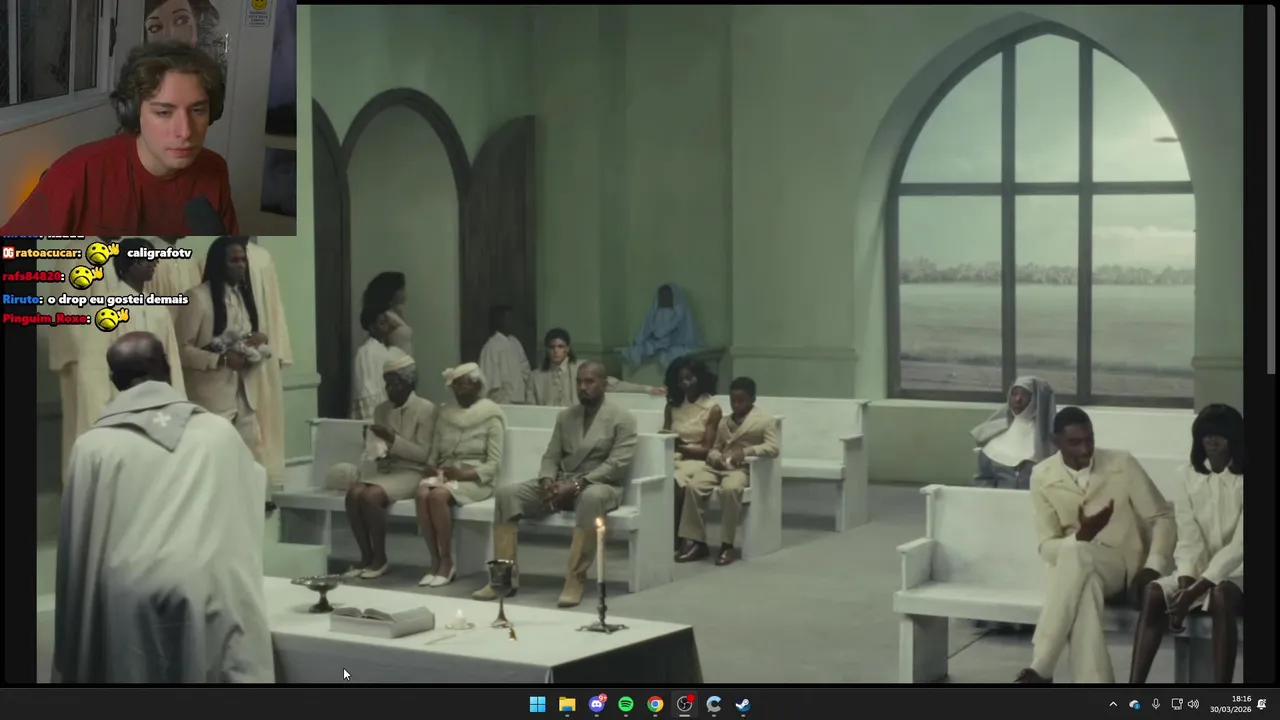
Task: Open the network status tray icon
Action: pos(1177,704)
